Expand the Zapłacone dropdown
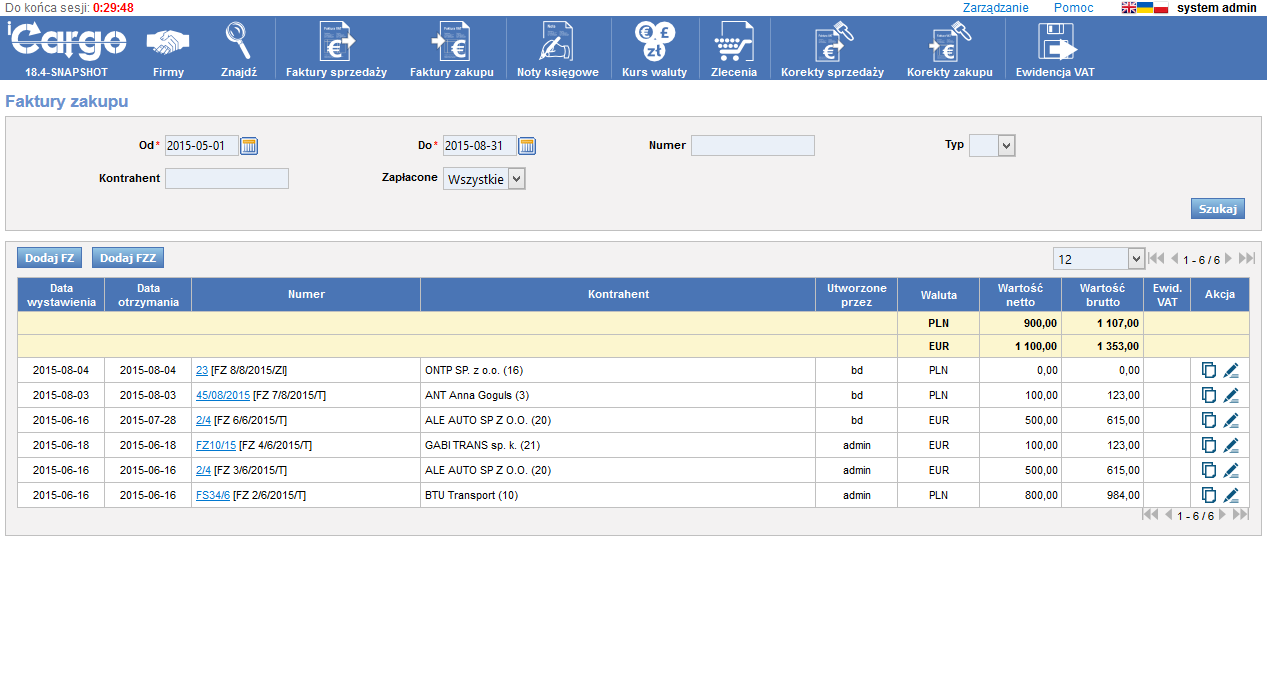The image size is (1267, 681). coord(516,179)
